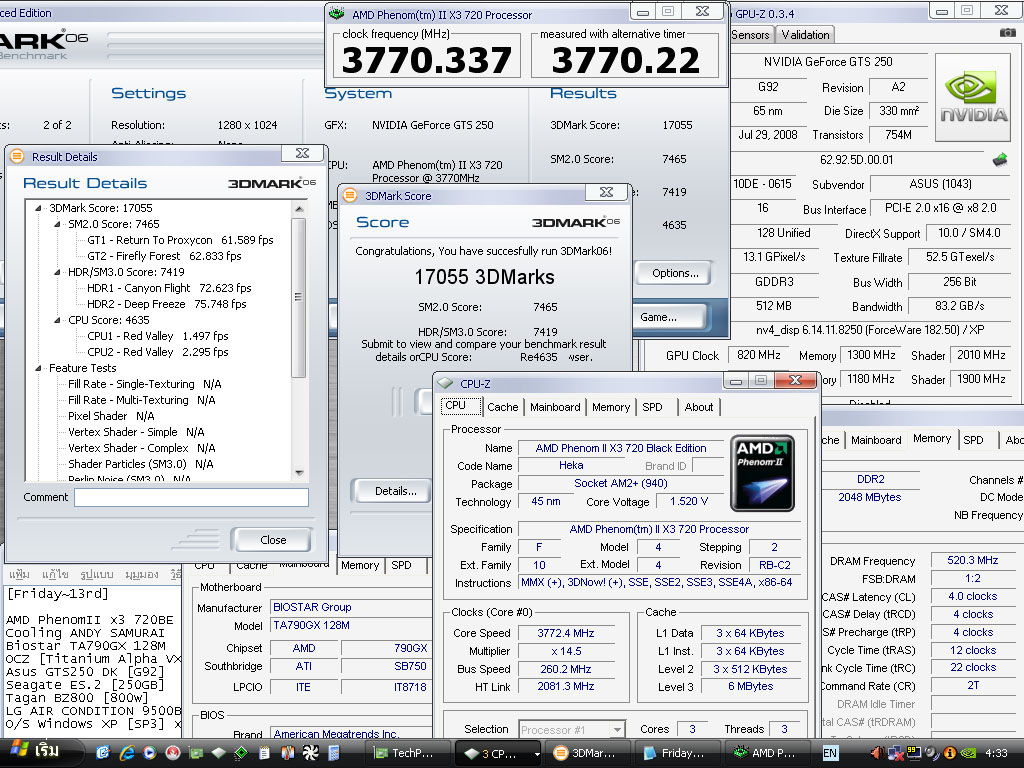
Task: Click the fan icon in quick launch
Action: click(310, 752)
